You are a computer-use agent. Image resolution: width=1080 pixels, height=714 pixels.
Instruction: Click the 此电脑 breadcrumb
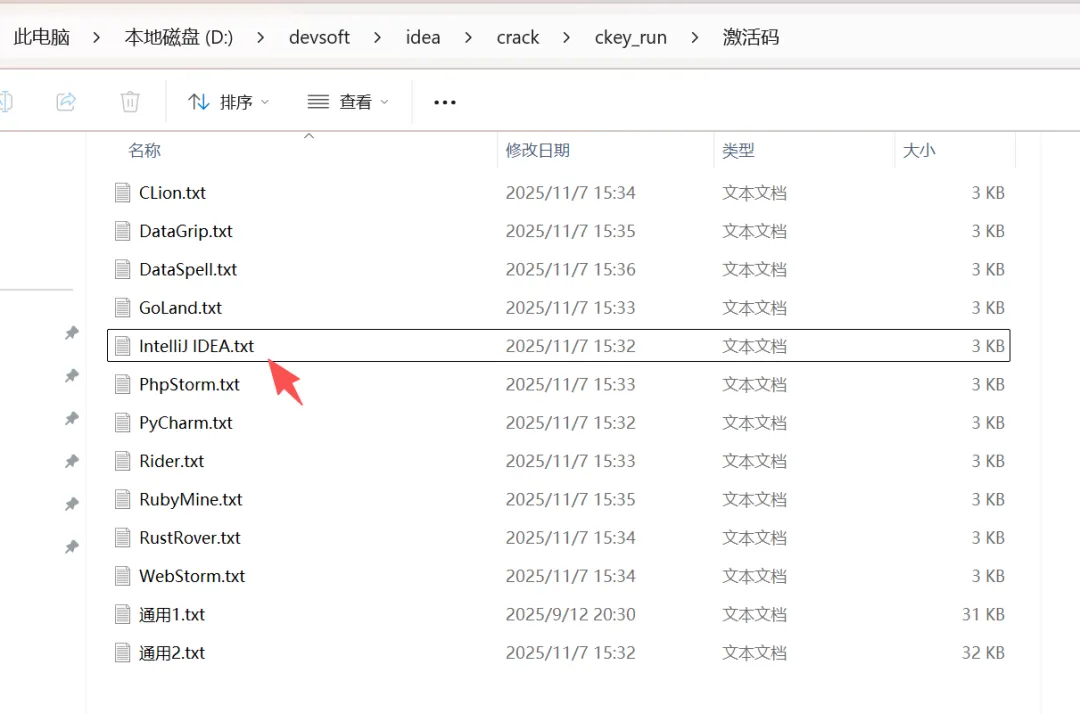pyautogui.click(x=41, y=37)
